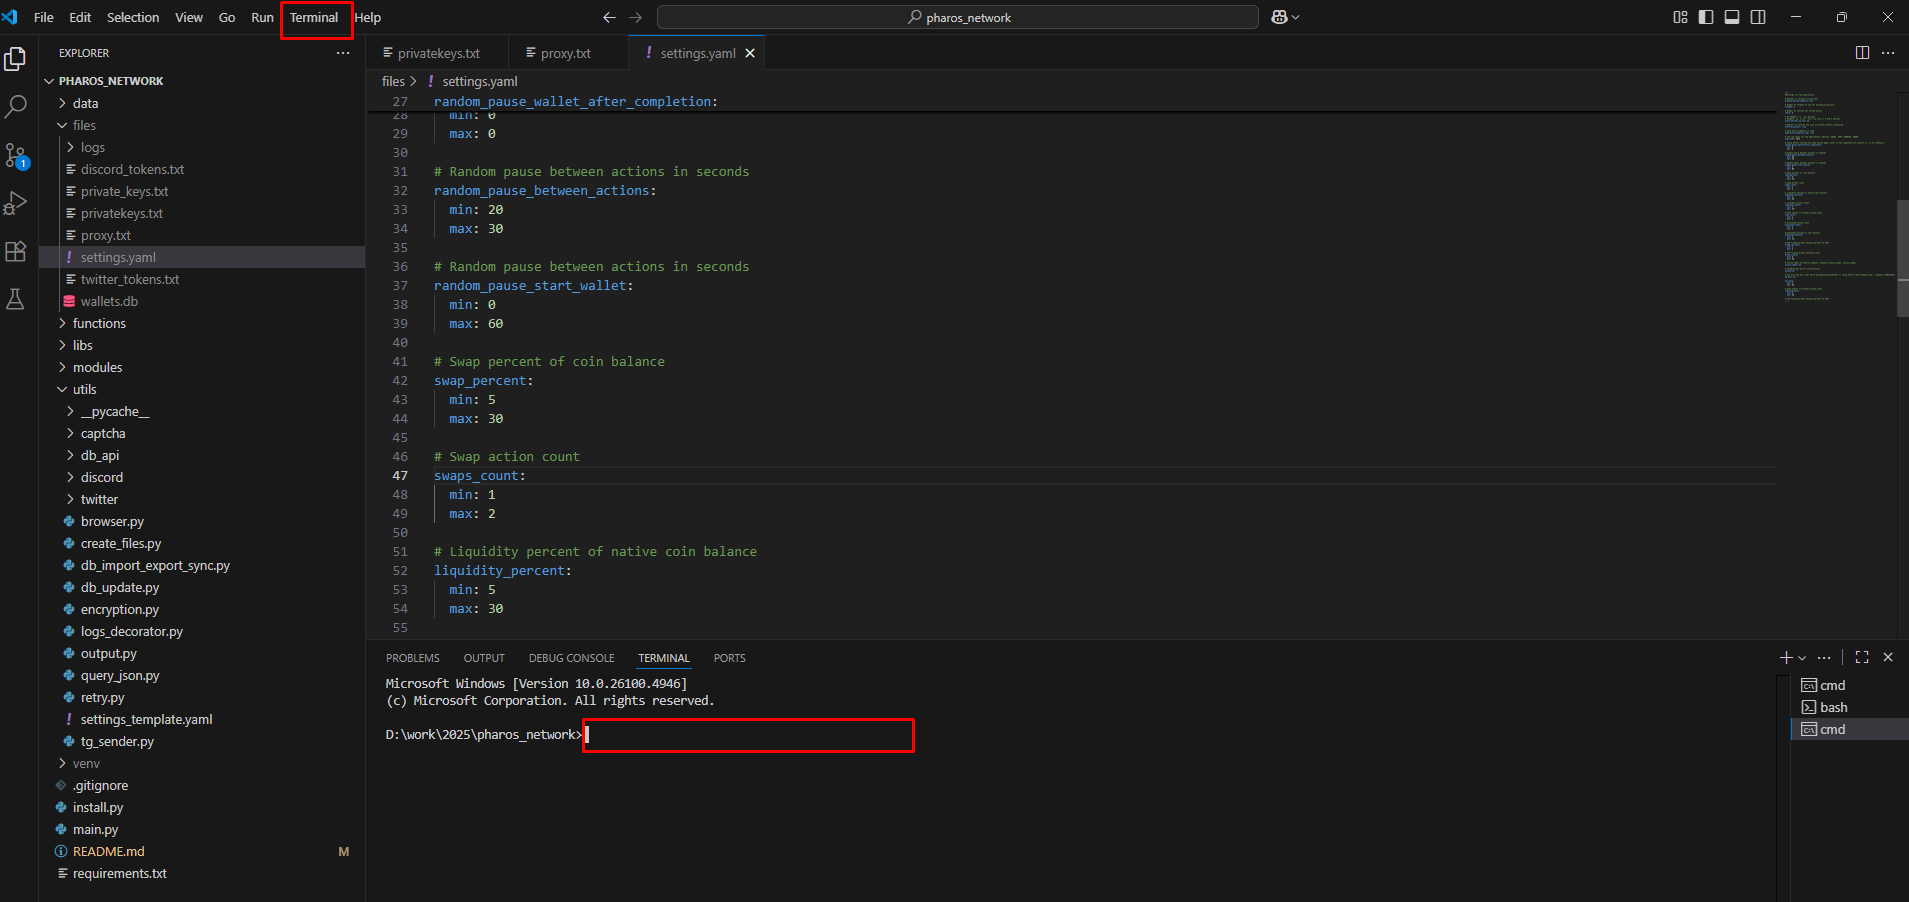Open the Terminal menu

point(314,17)
